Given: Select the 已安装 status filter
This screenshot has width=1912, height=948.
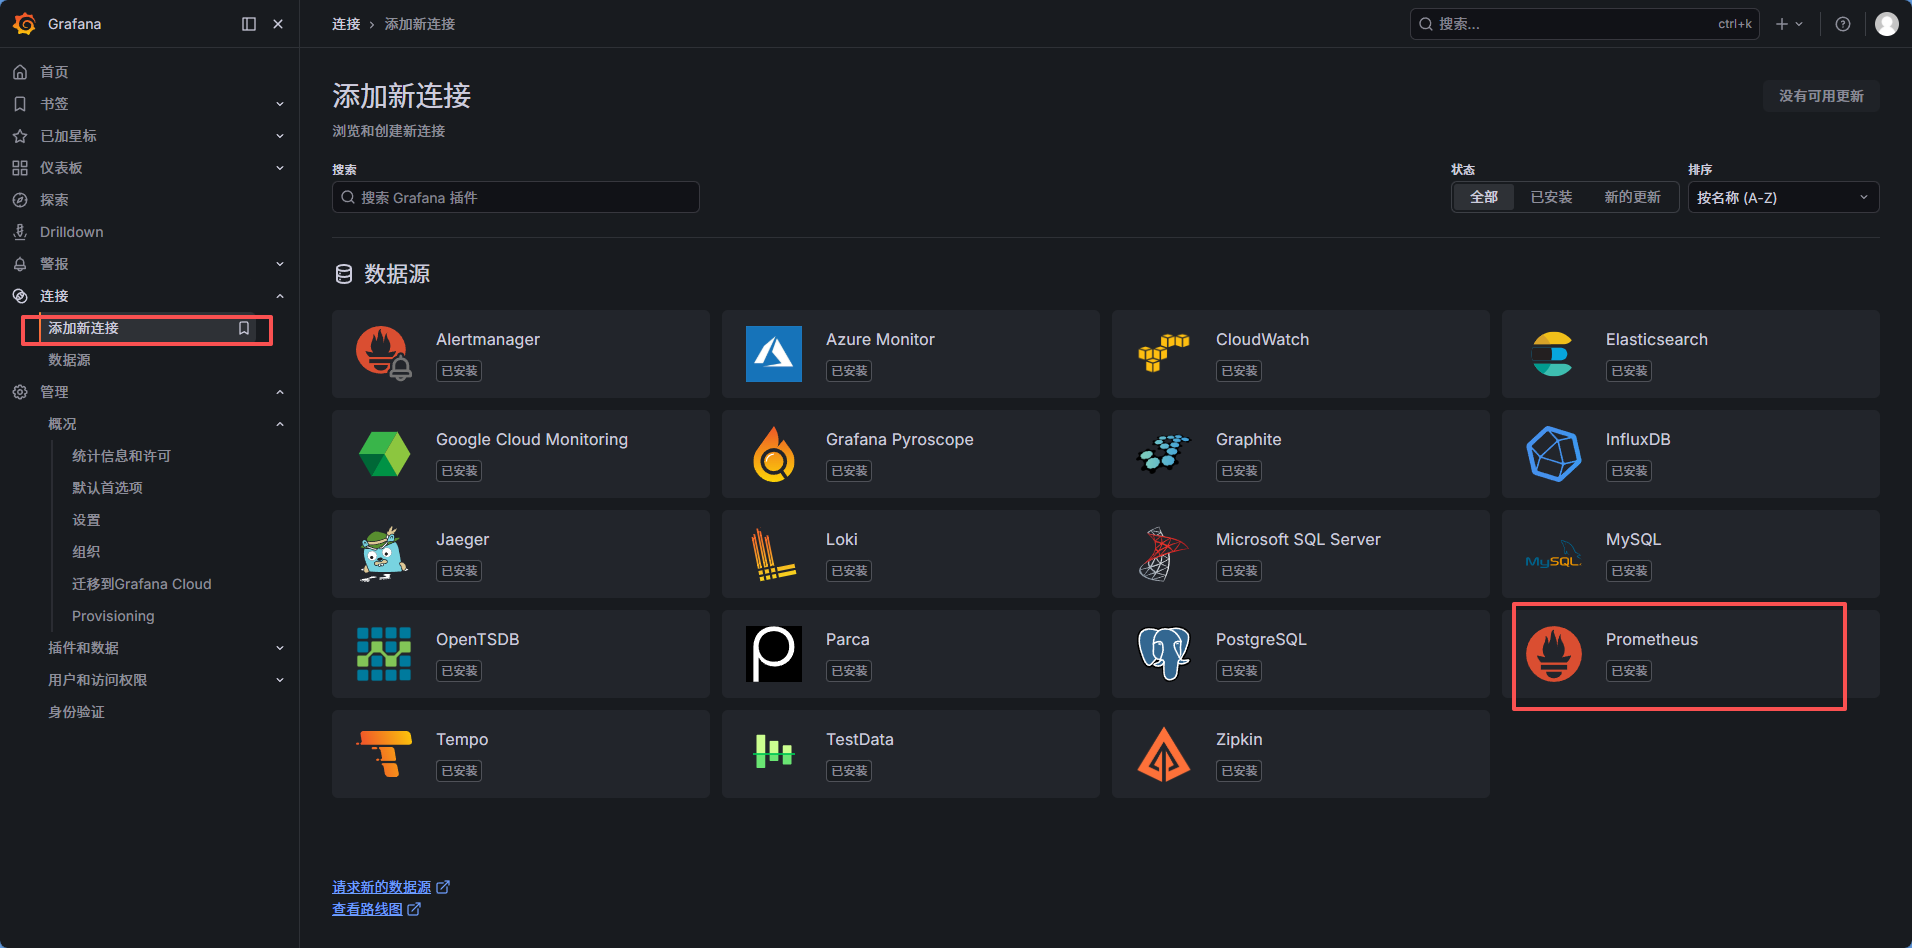Looking at the screenshot, I should pos(1551,197).
